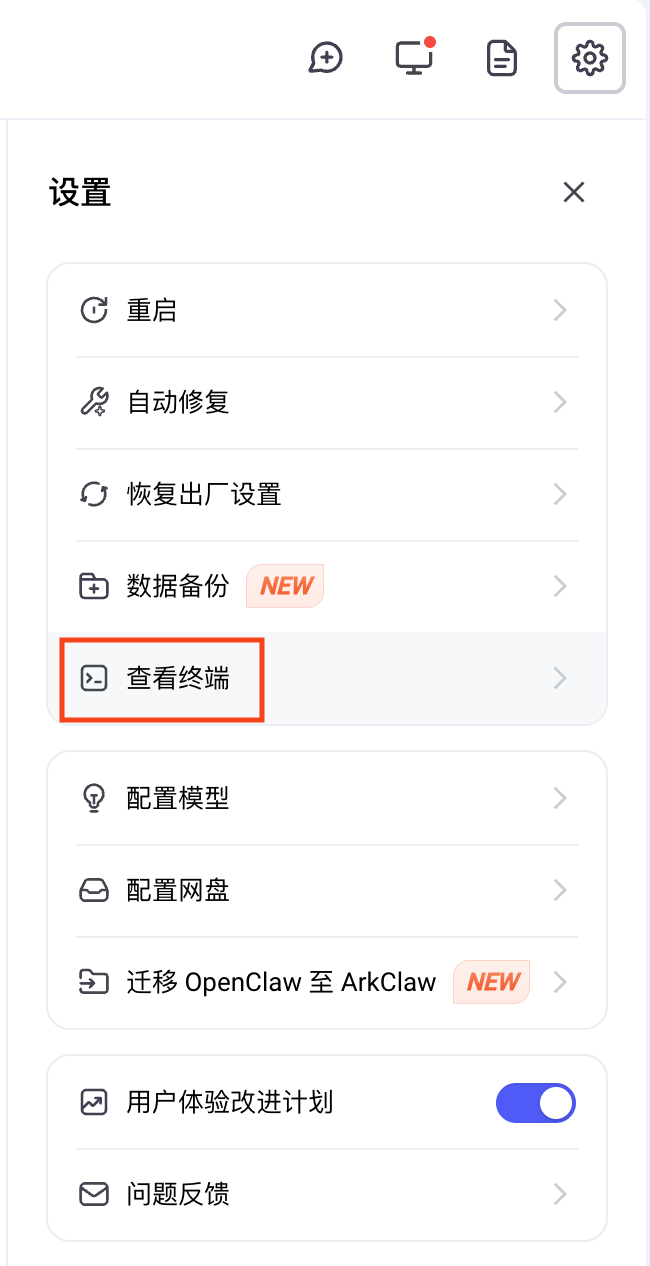
Task: Click the chevron on 数据备份 row
Action: coord(560,586)
